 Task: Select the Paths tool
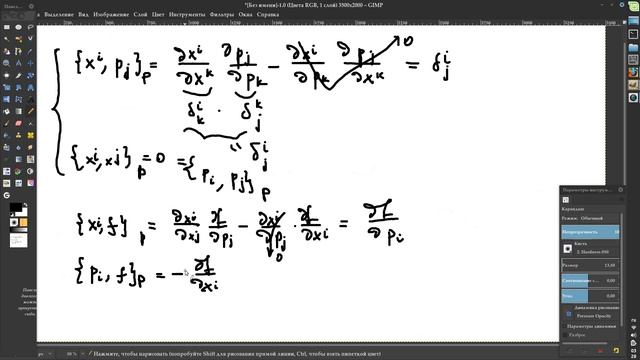[x=18, y=51]
